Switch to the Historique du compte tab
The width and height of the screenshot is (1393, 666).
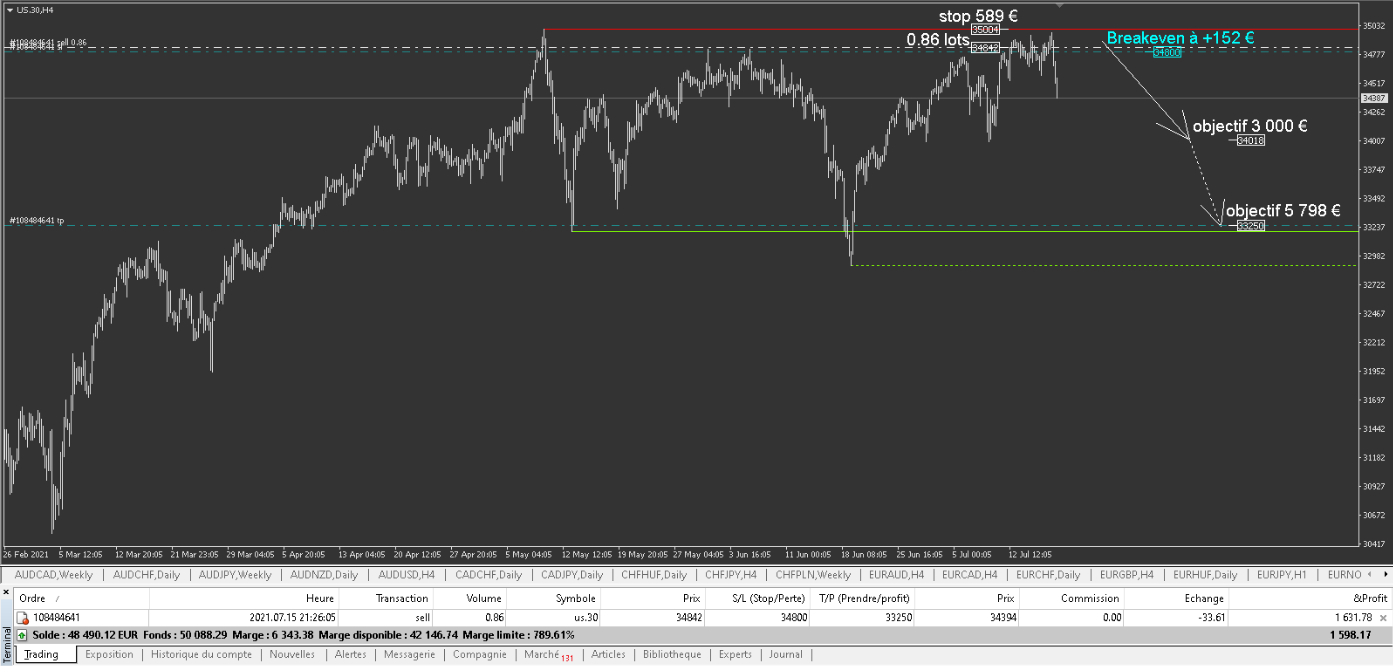[201, 655]
